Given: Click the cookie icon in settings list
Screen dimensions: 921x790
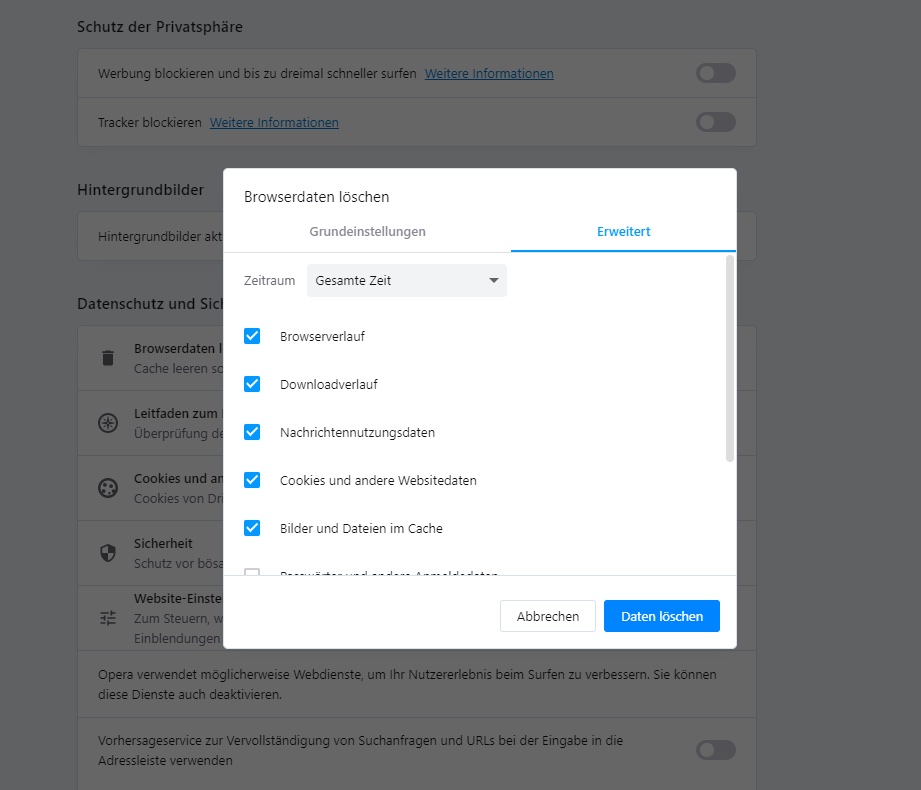Looking at the screenshot, I should click(x=108, y=488).
